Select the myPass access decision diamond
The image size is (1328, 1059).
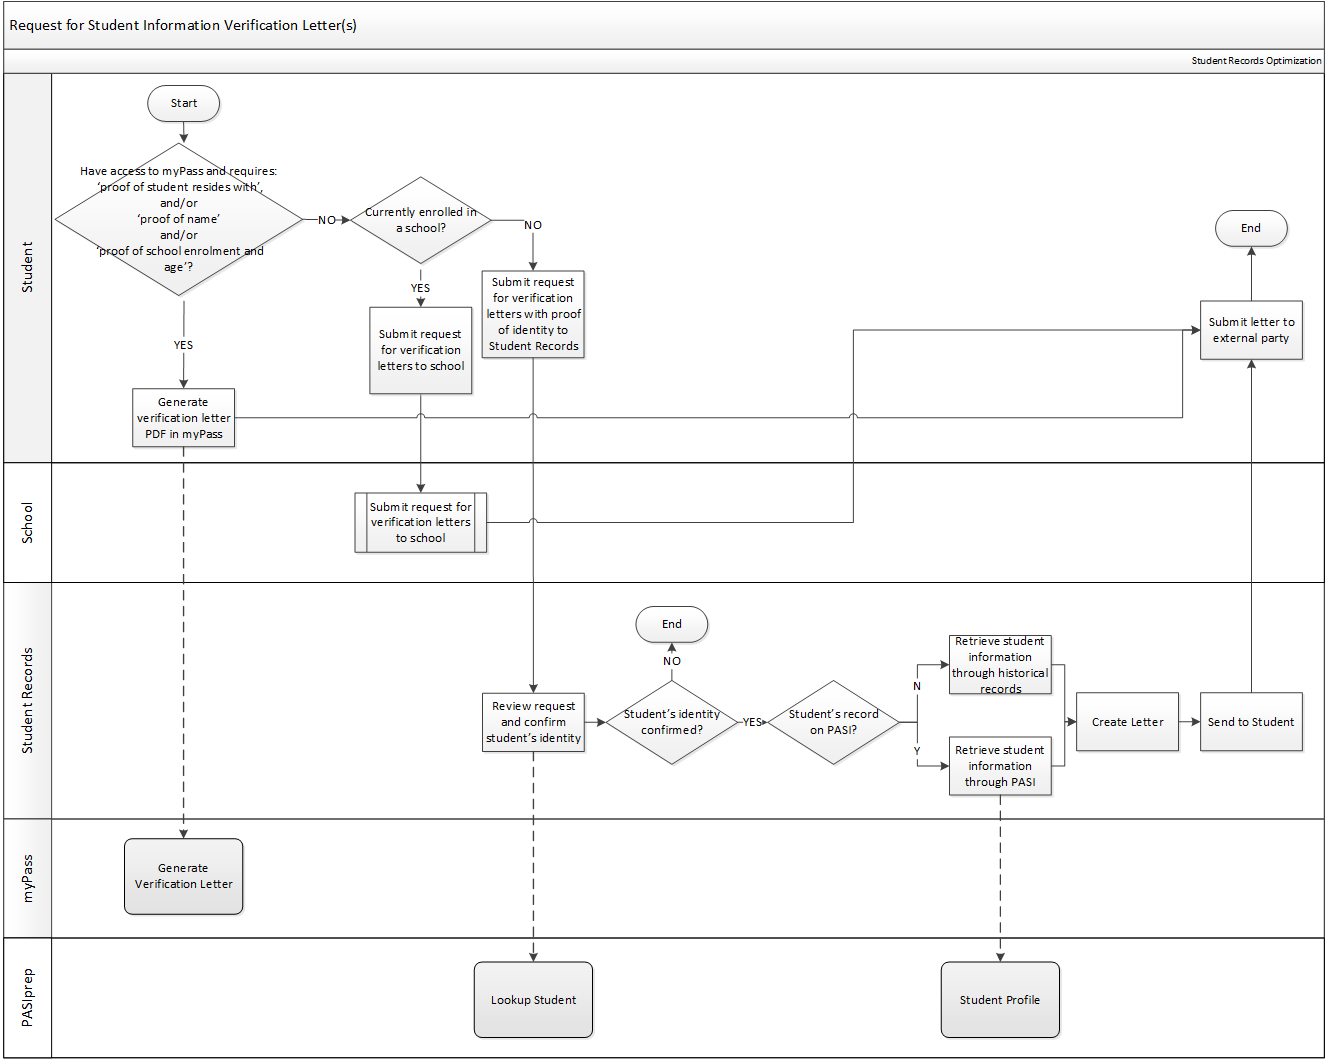179,219
